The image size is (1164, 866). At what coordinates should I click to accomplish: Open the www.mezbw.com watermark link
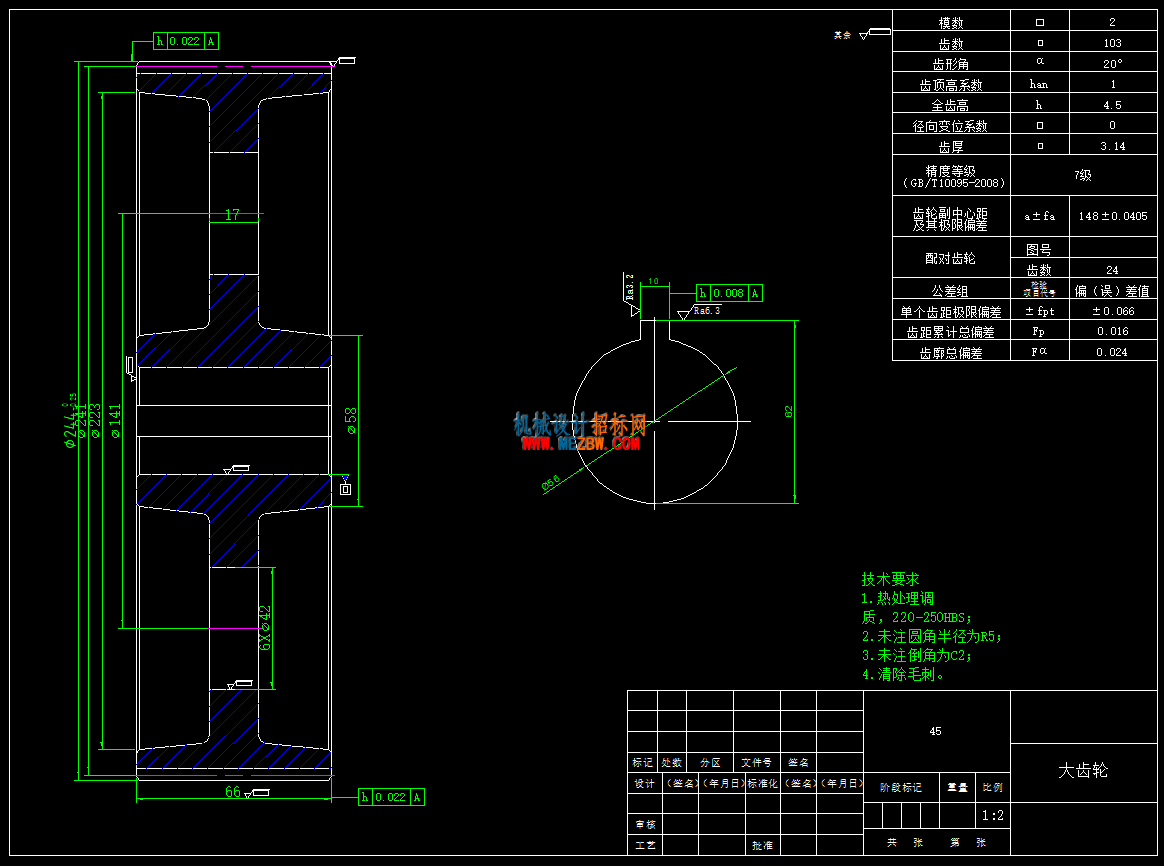click(580, 444)
